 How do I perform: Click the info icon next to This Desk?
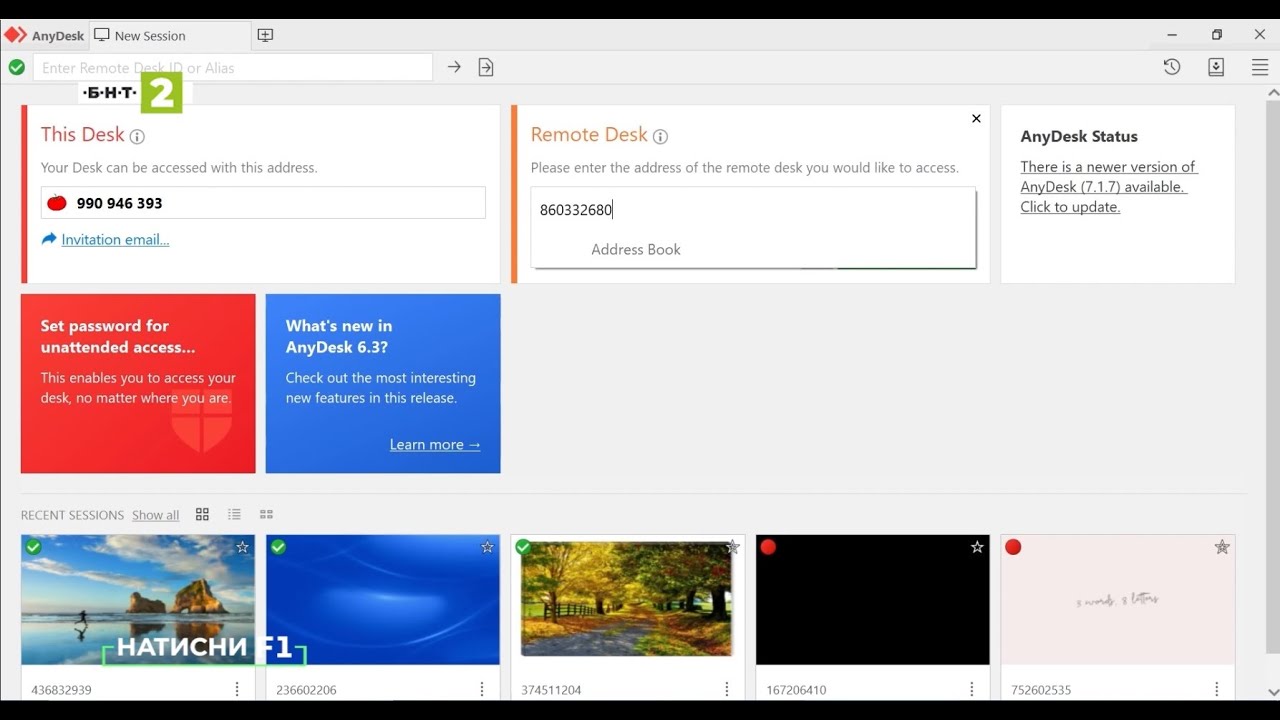click(137, 136)
